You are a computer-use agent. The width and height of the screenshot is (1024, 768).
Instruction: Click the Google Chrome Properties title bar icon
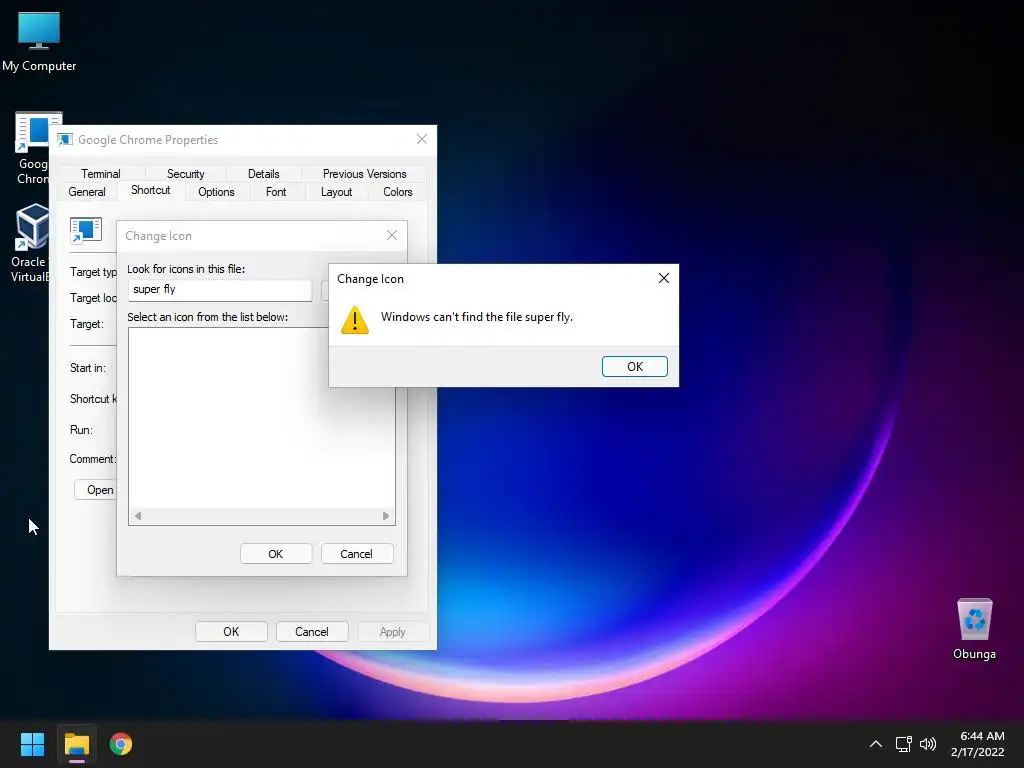[65, 140]
